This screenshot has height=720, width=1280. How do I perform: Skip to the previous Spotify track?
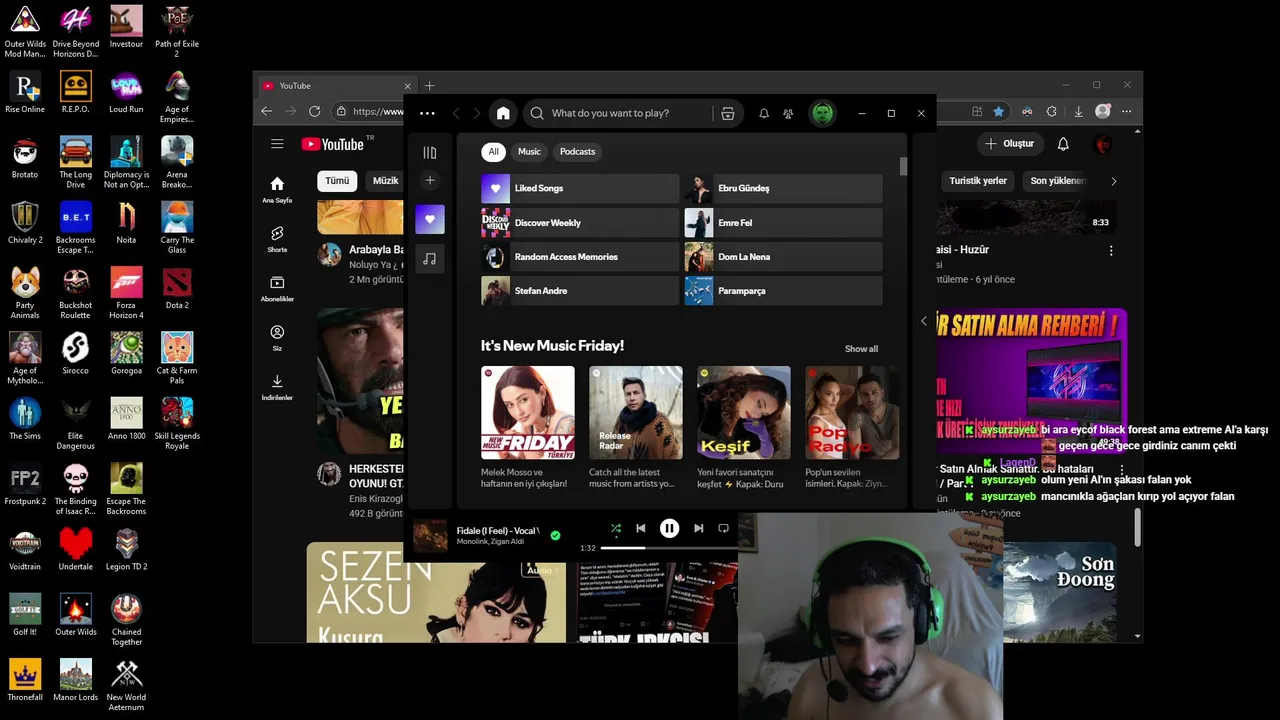click(x=641, y=528)
